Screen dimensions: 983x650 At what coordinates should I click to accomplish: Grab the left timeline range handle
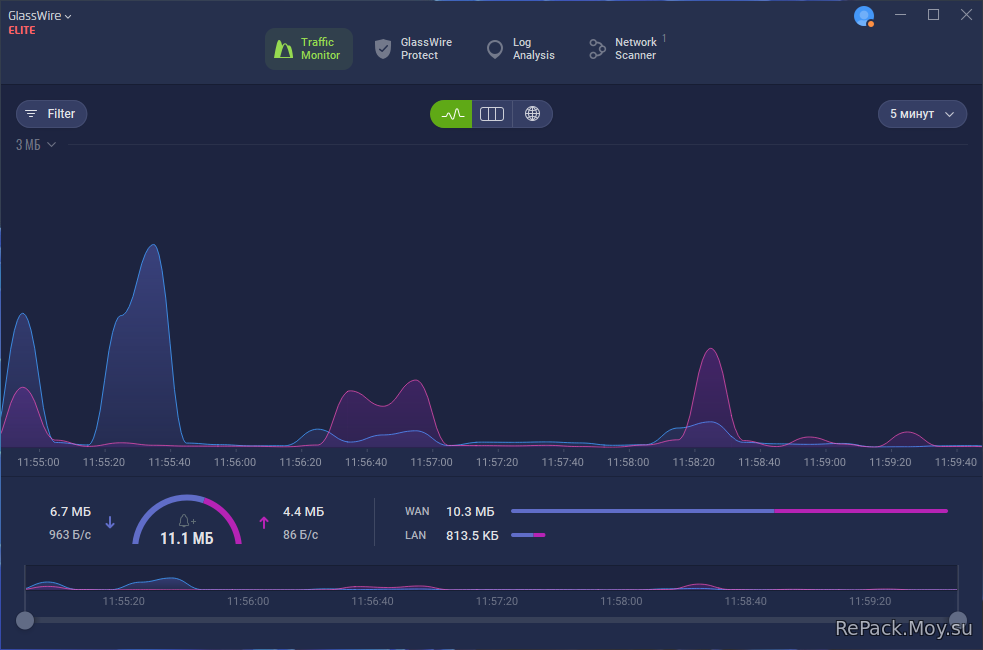[24, 621]
